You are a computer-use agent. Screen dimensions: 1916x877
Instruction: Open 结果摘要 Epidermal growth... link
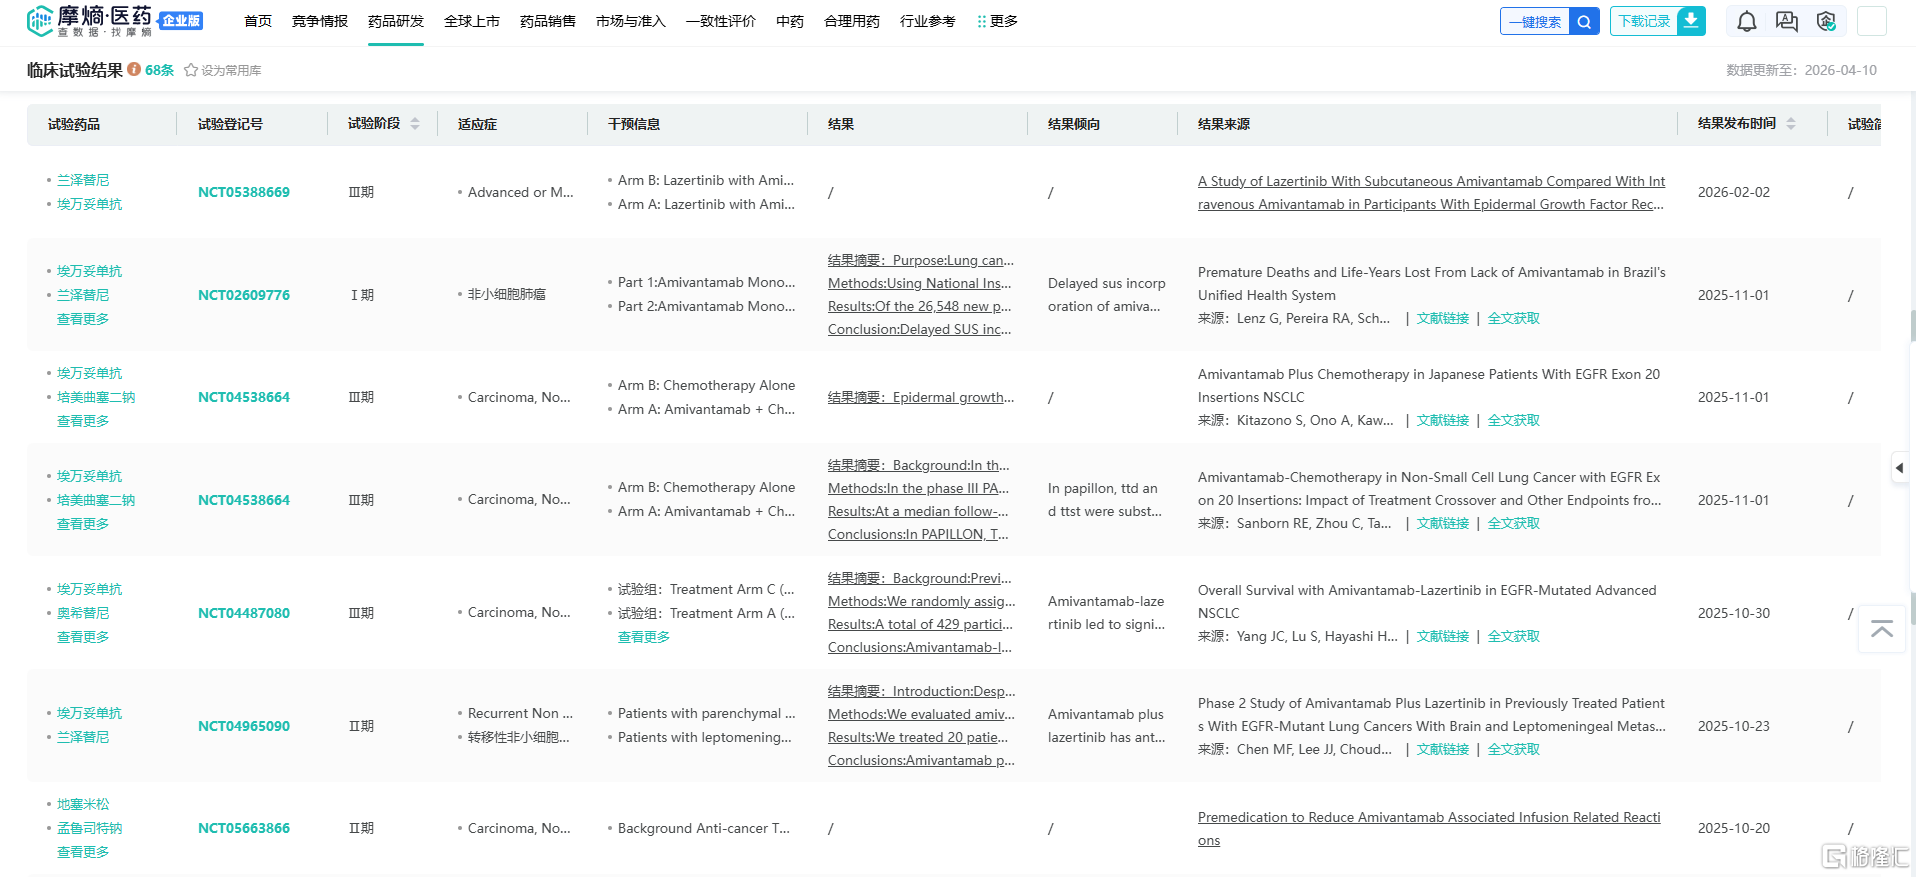click(921, 397)
